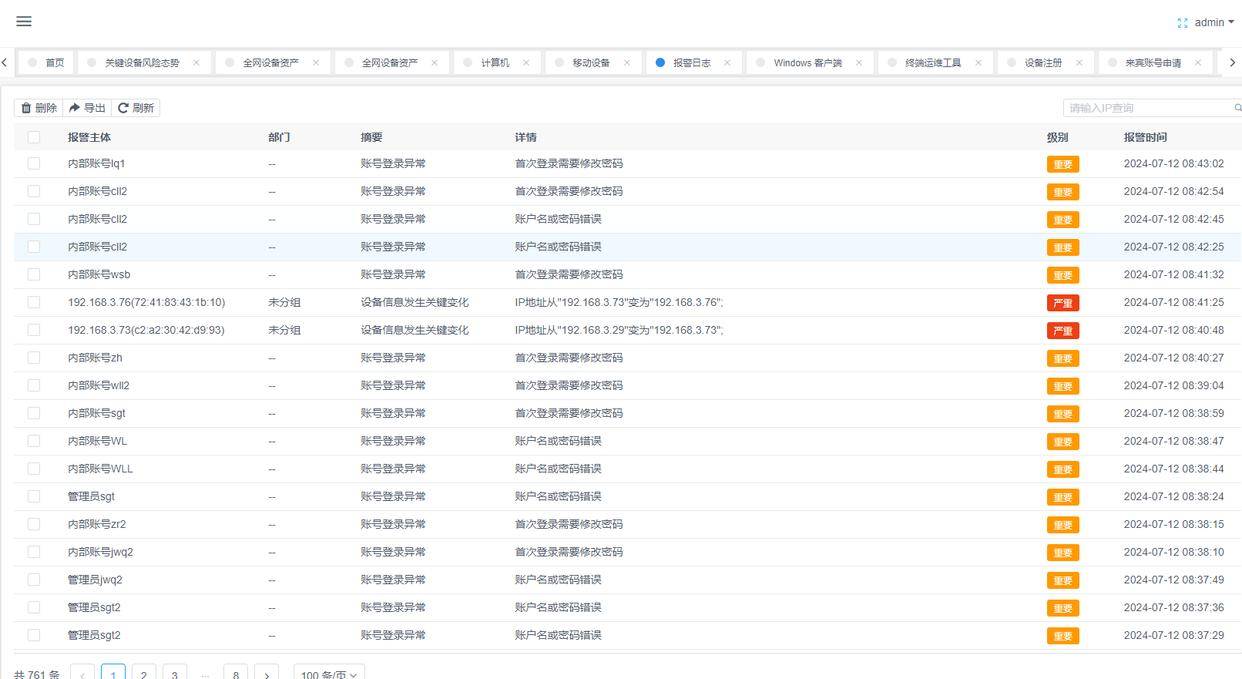Viewport: 1242px width, 679px height.
Task: Click the 严重 badge for 192.168.3.76 row
Action: (x=1063, y=303)
